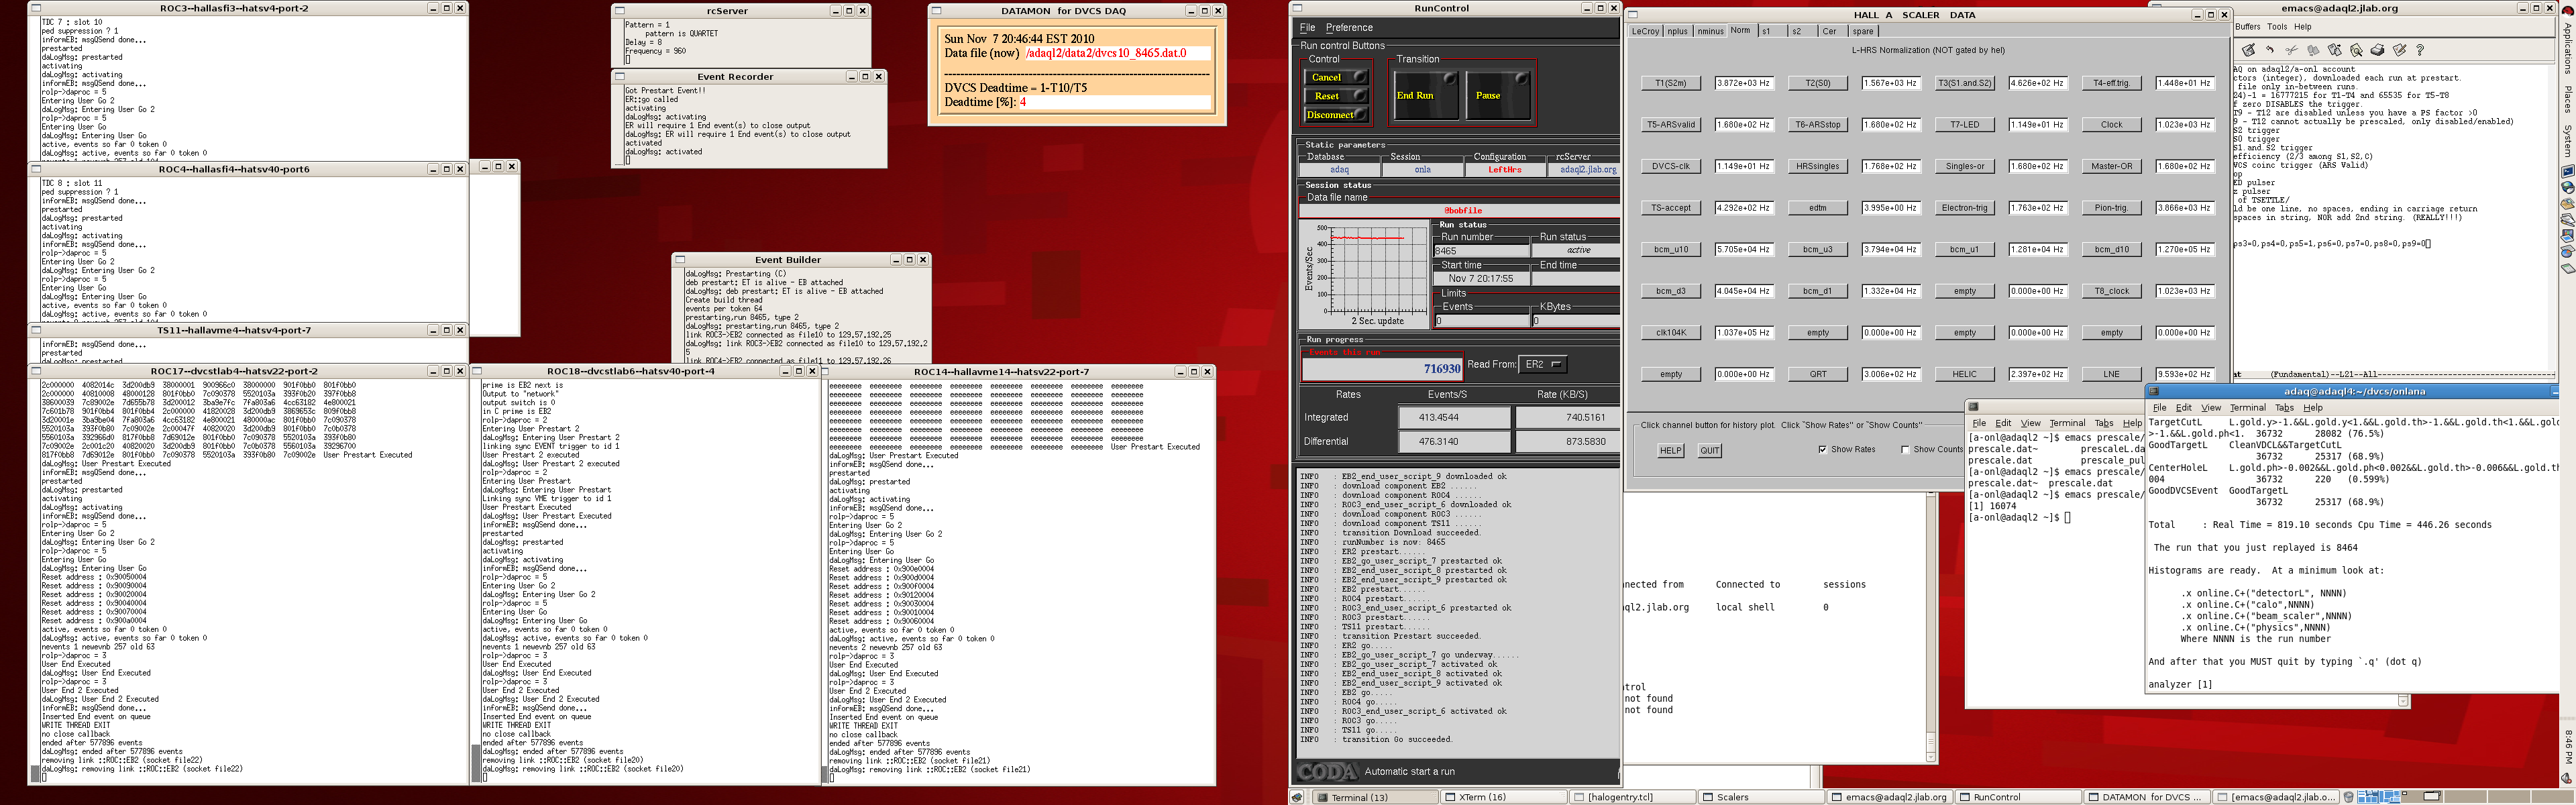Click the emacs print icon
This screenshot has width=2576, height=805.
tap(2377, 50)
